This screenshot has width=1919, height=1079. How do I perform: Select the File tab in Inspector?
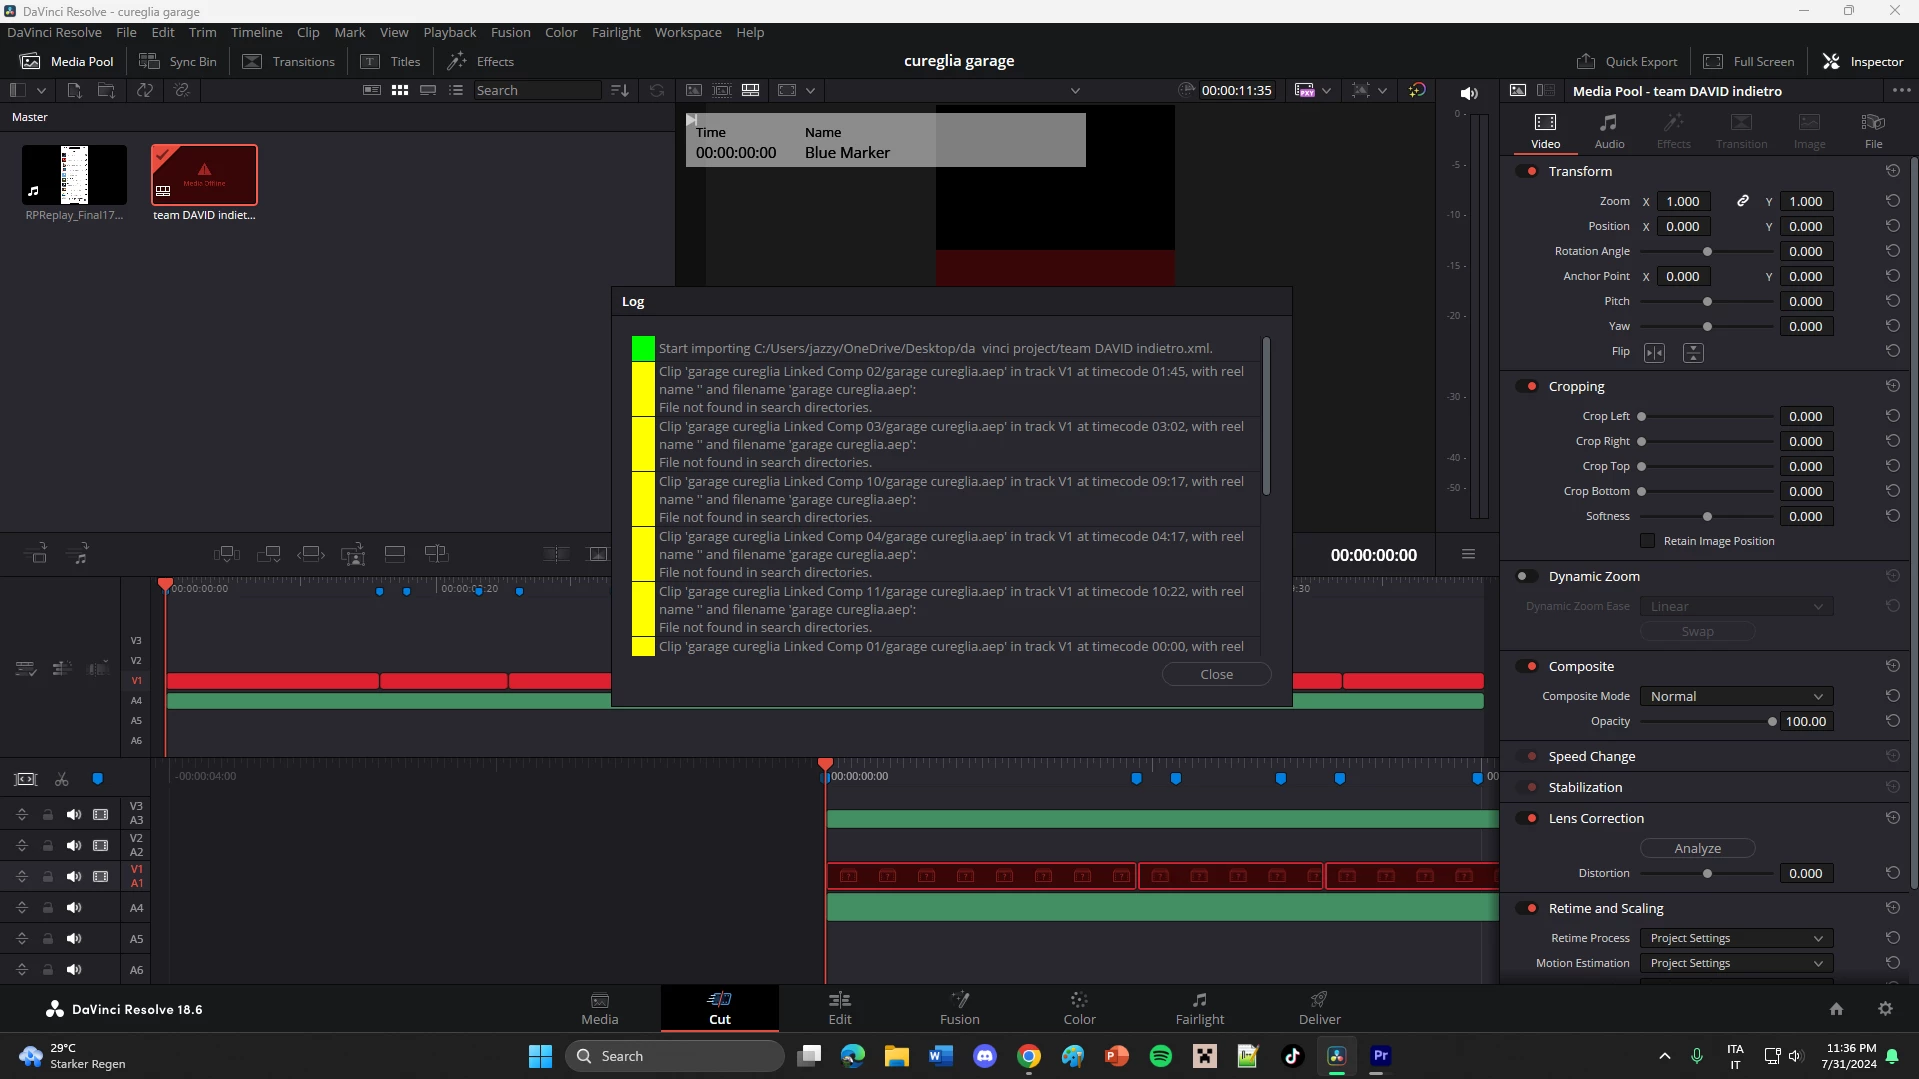1873,131
